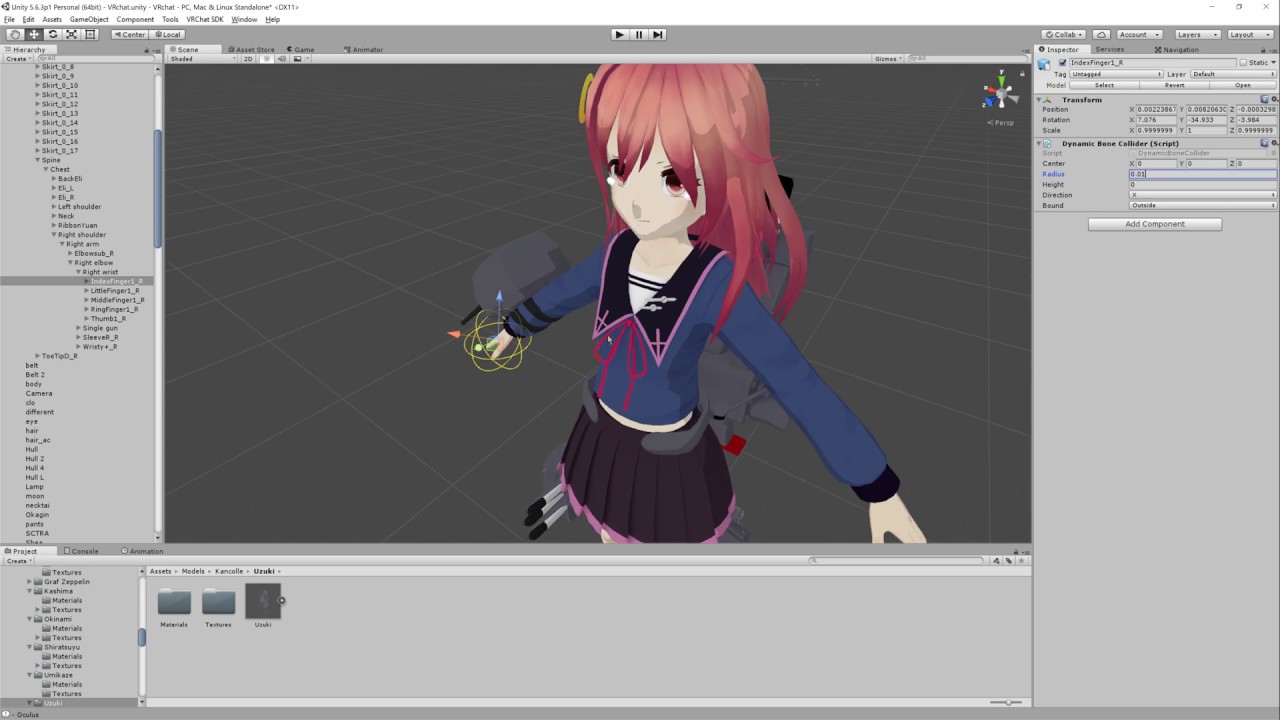Toggle the 2D scene view mode
The image size is (1280, 720).
pyautogui.click(x=248, y=59)
